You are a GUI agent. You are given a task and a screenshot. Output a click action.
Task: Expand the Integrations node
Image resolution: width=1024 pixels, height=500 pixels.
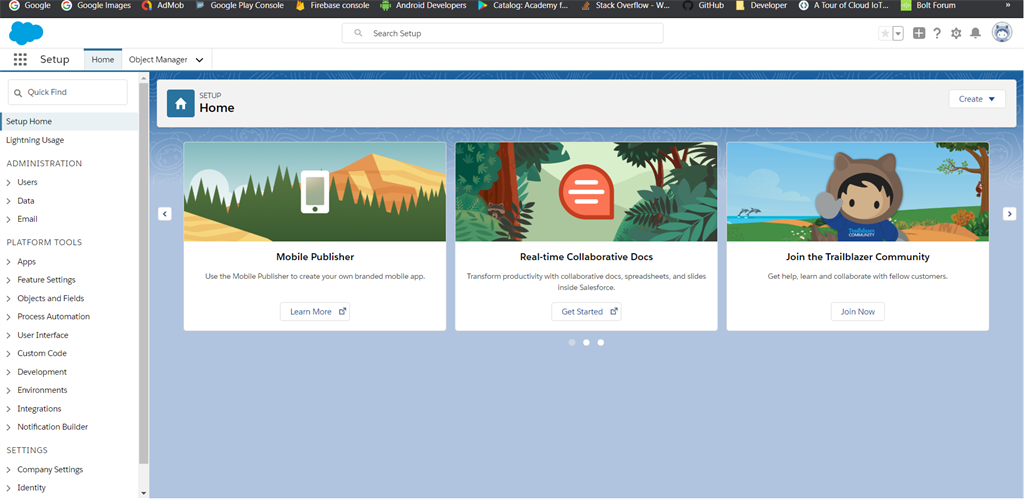pyautogui.click(x=8, y=409)
